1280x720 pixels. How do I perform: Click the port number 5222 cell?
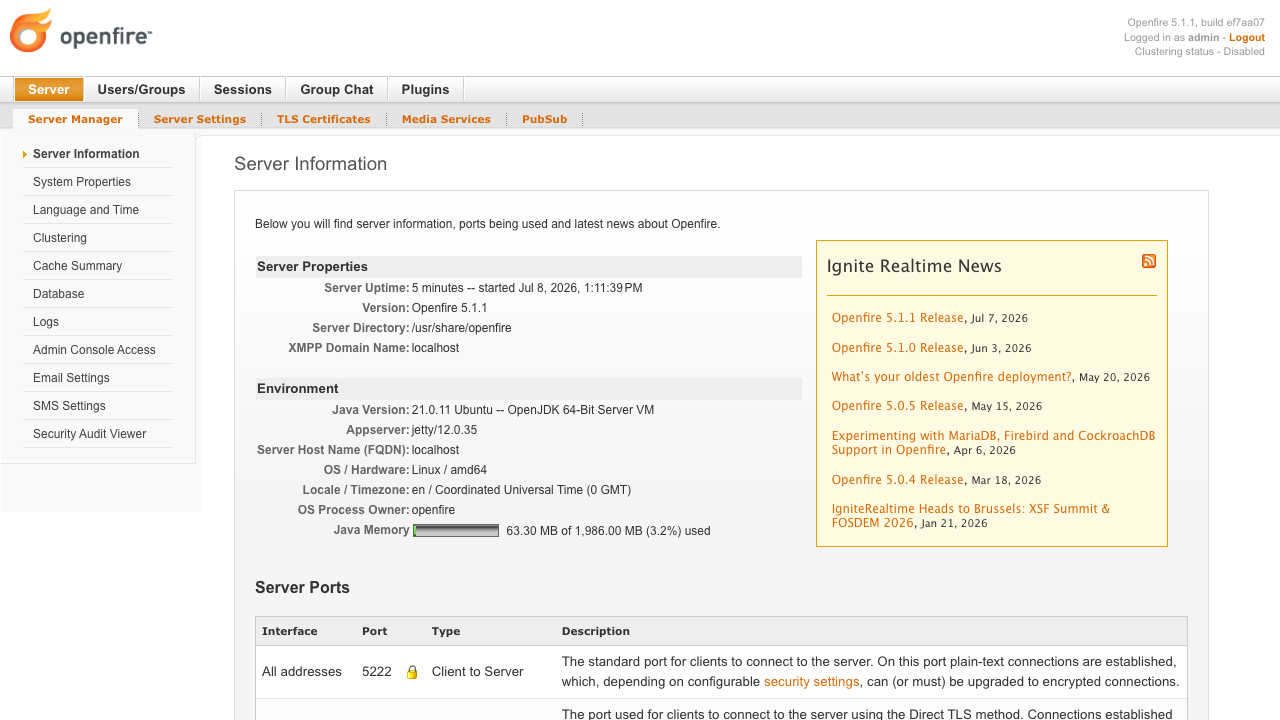[377, 672]
